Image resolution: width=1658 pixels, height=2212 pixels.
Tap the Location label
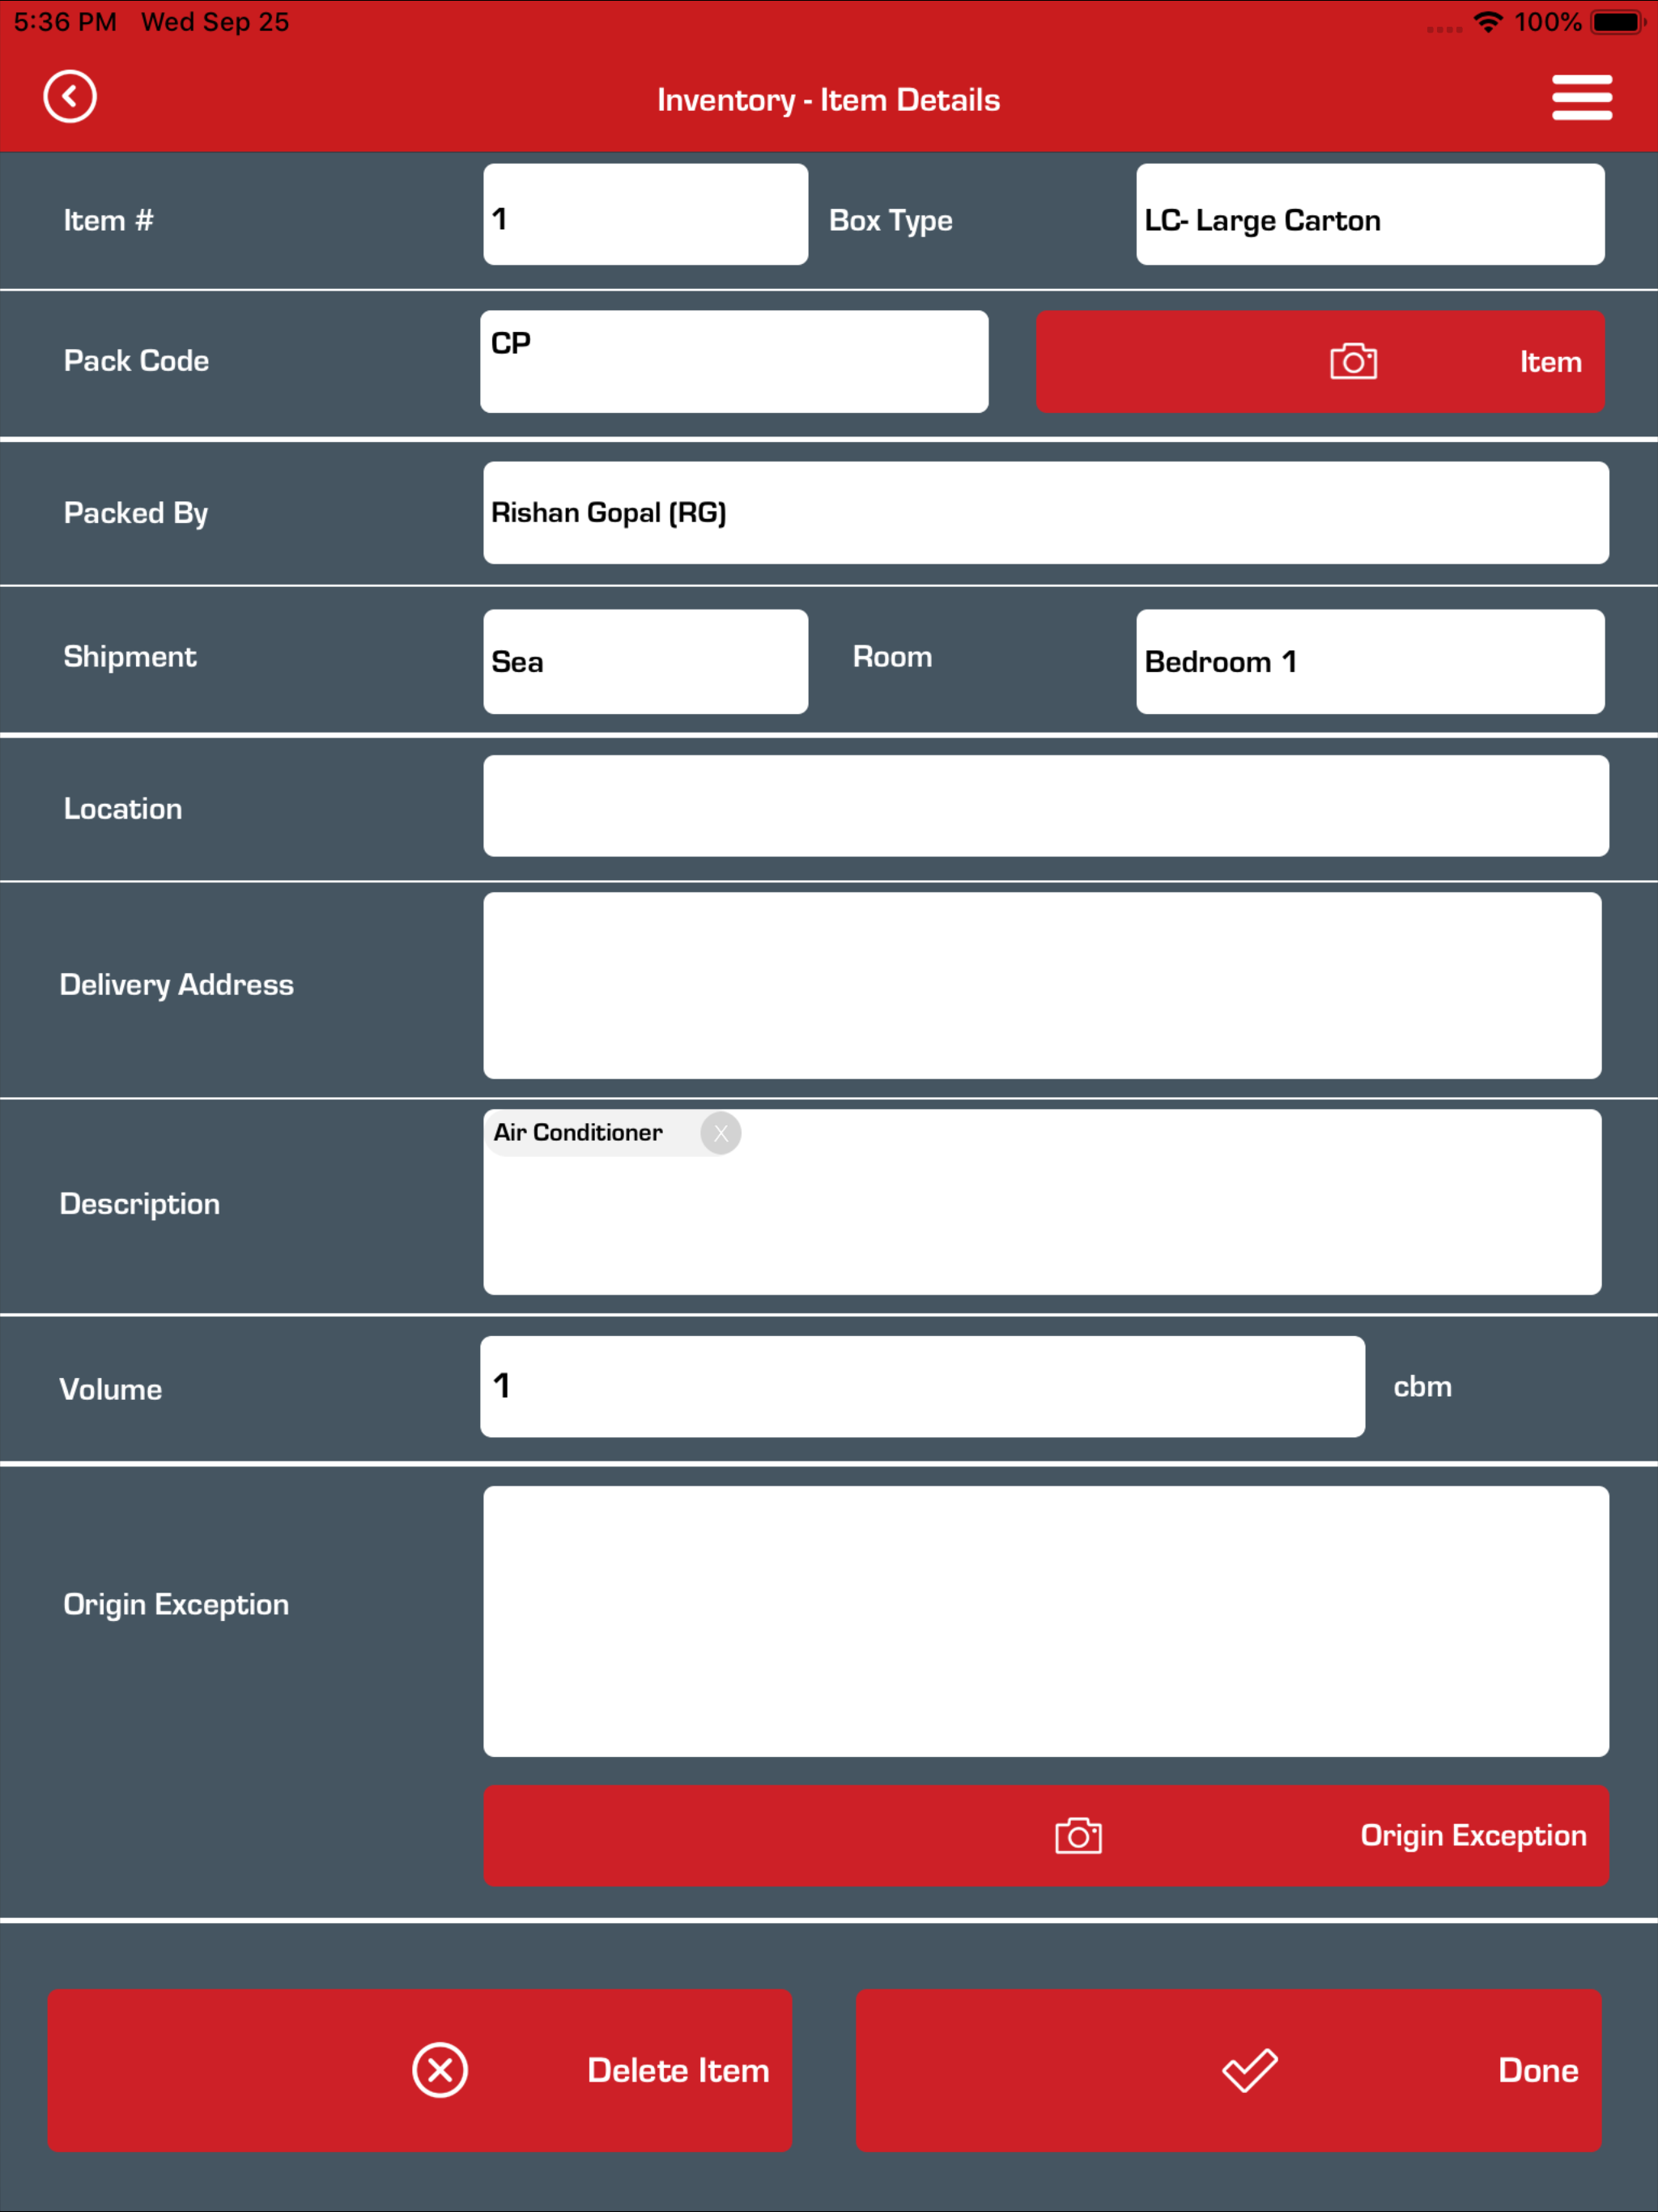click(123, 809)
